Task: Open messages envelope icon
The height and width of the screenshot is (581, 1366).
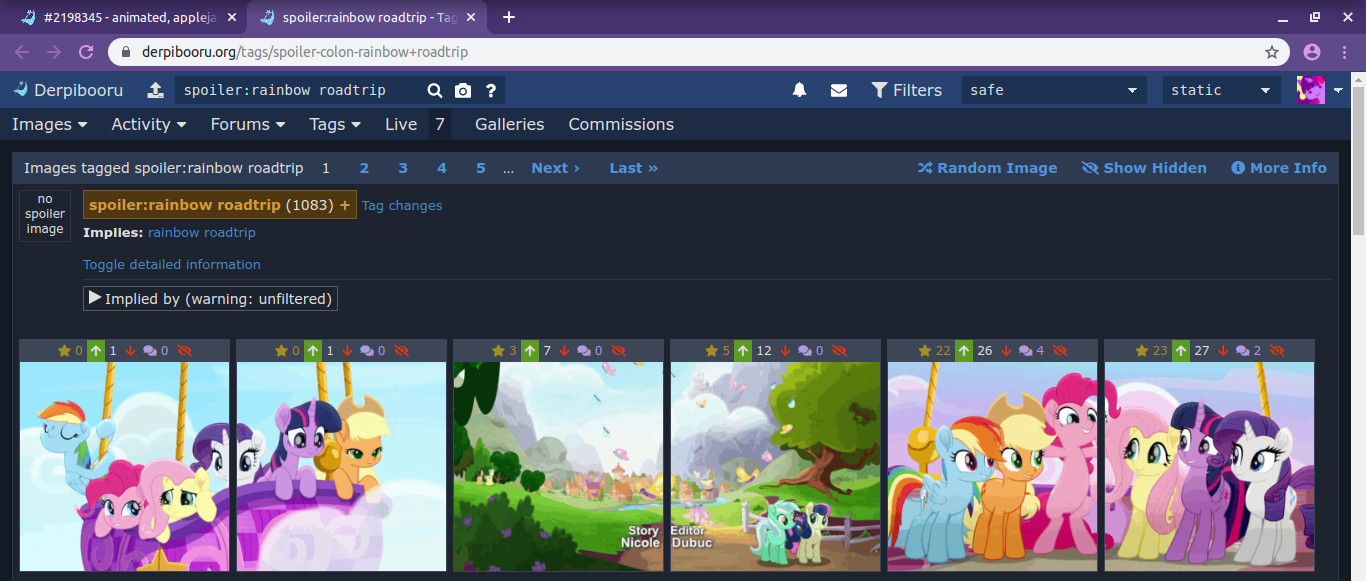Action: click(839, 90)
